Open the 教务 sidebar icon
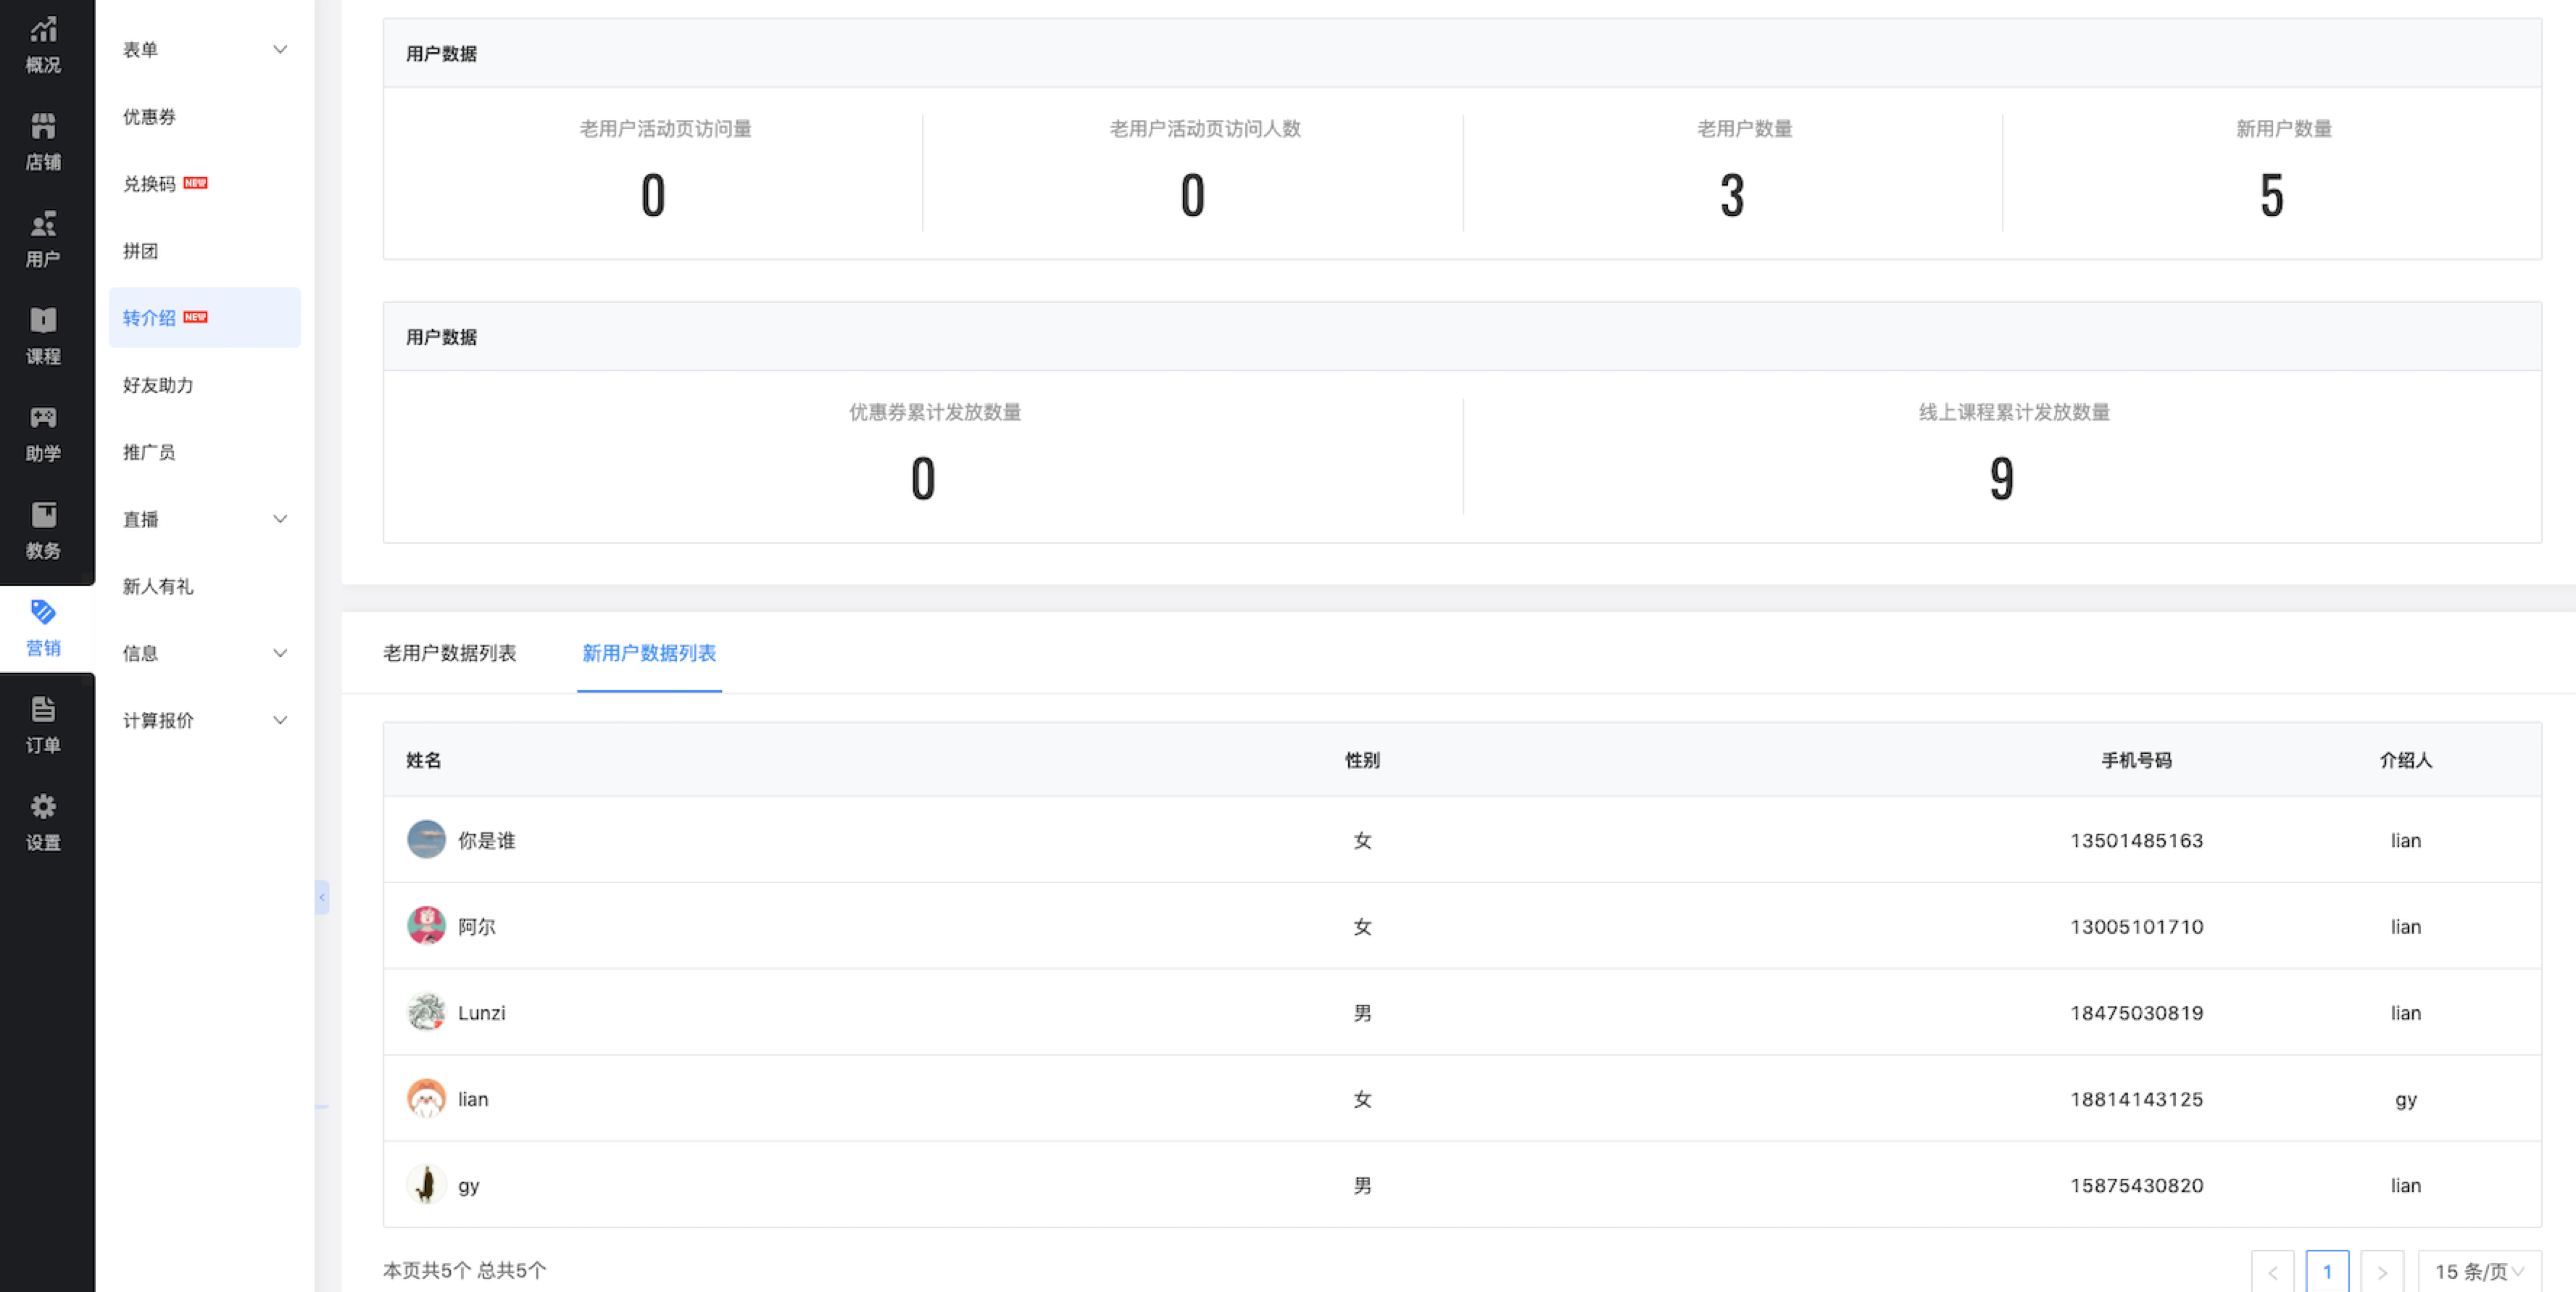2576x1292 pixels. 43,530
